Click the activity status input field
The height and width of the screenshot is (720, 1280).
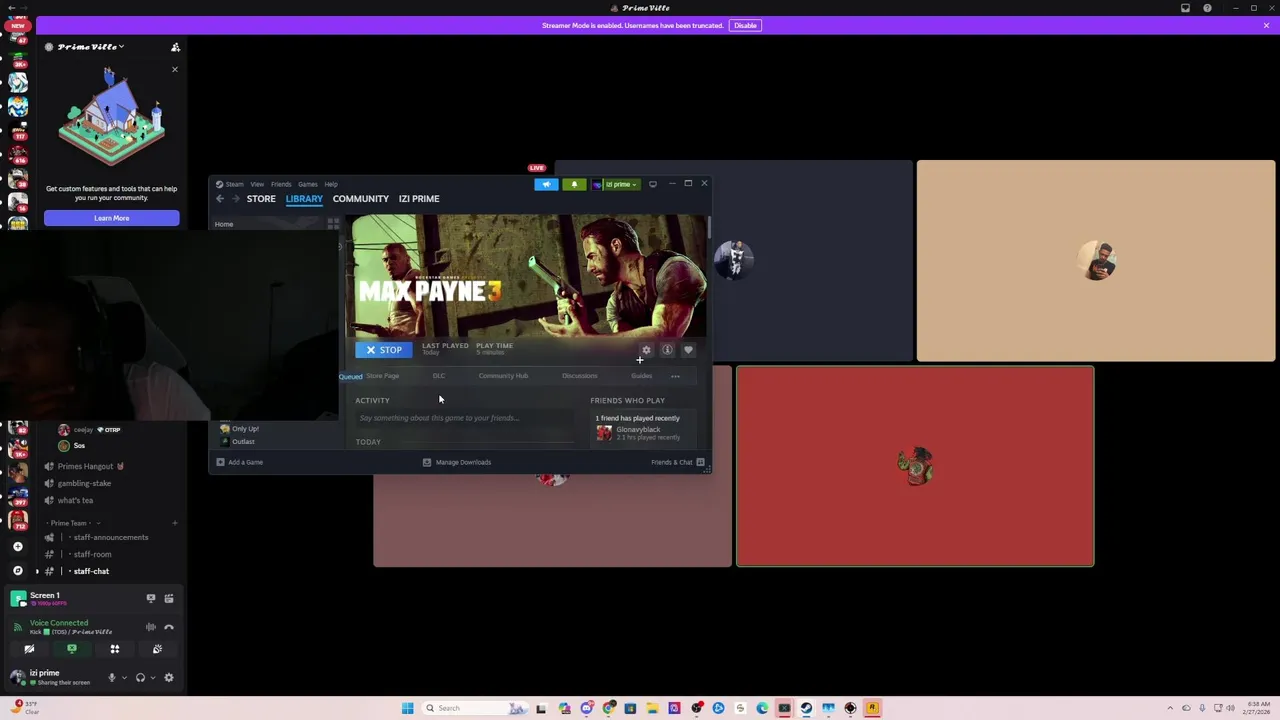pos(465,418)
